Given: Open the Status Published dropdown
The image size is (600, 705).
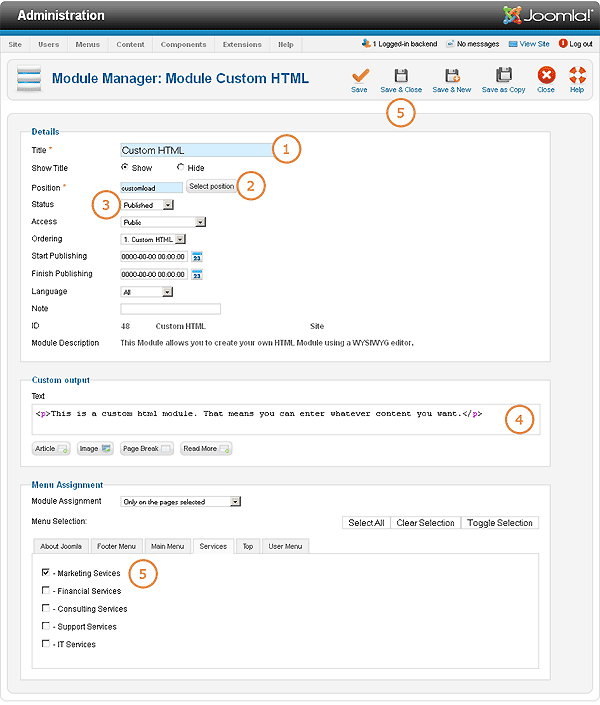Looking at the screenshot, I should click(x=147, y=205).
